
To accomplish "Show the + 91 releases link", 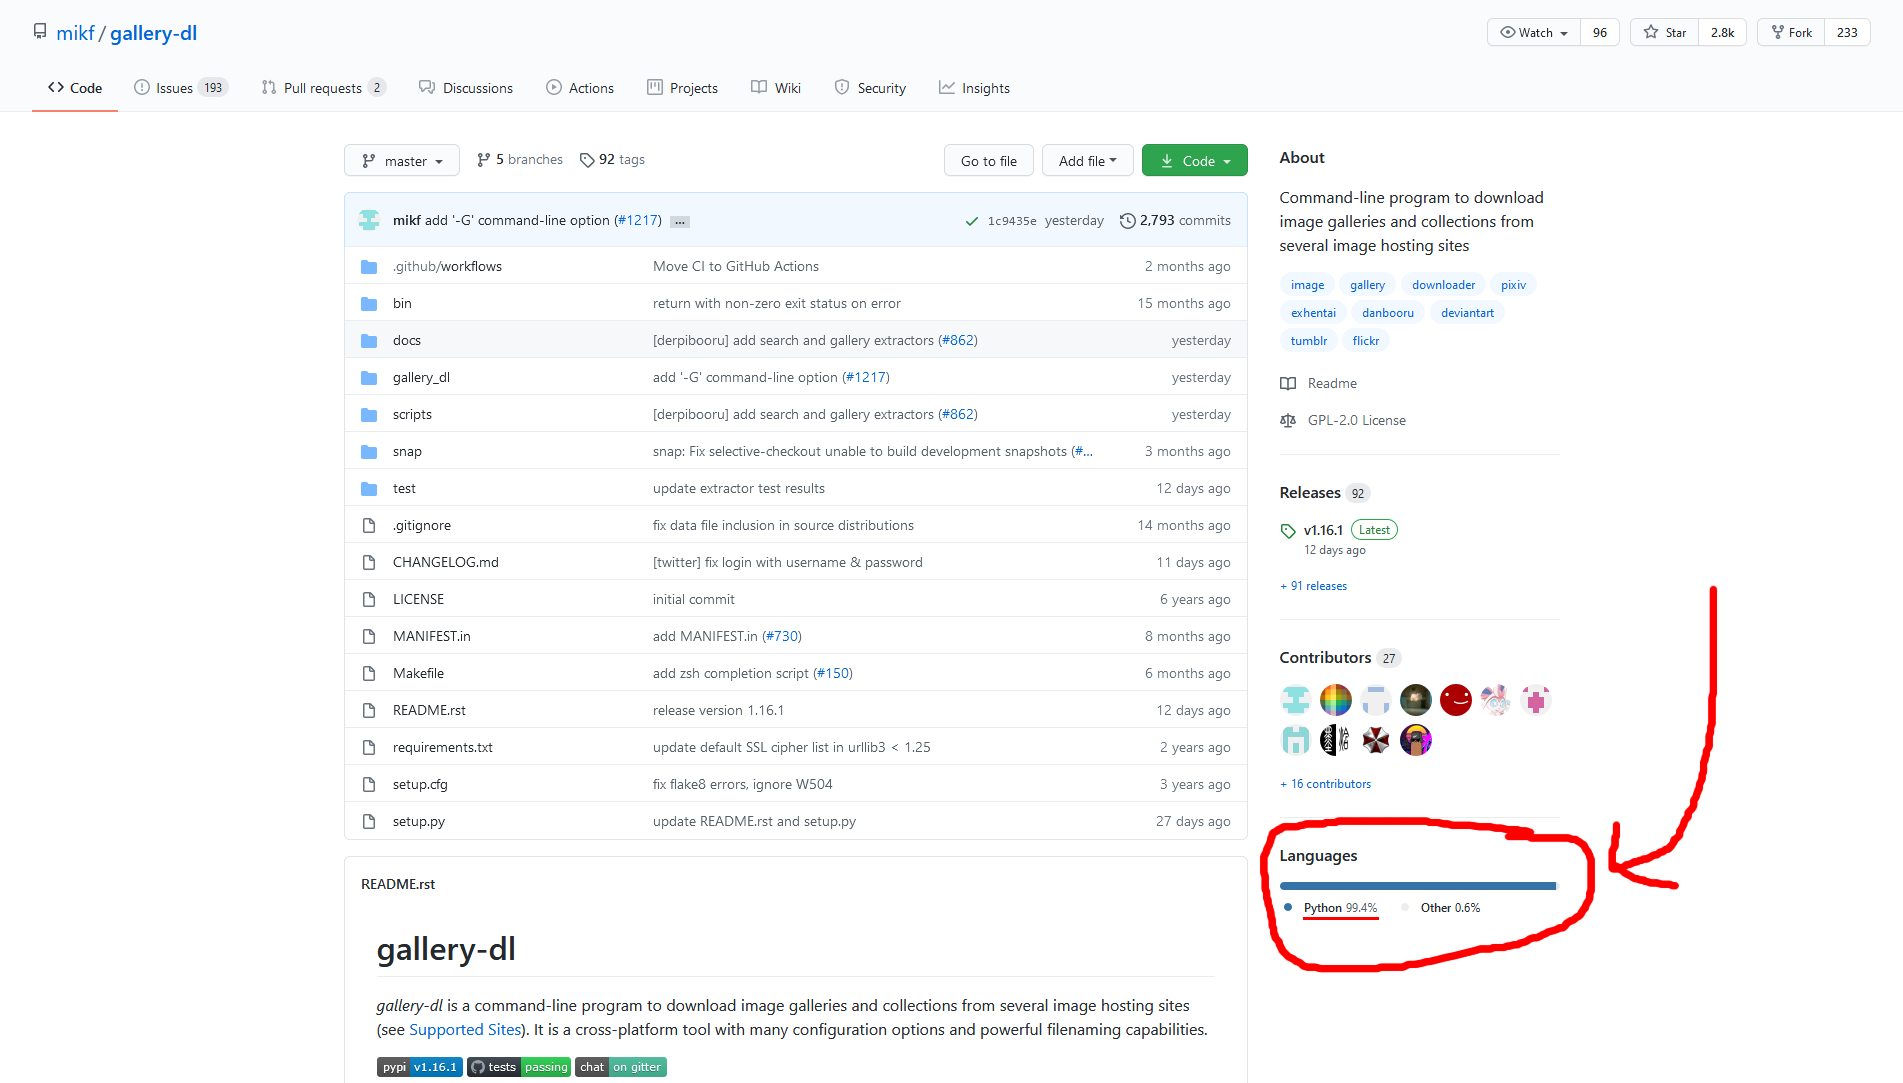I will point(1313,586).
